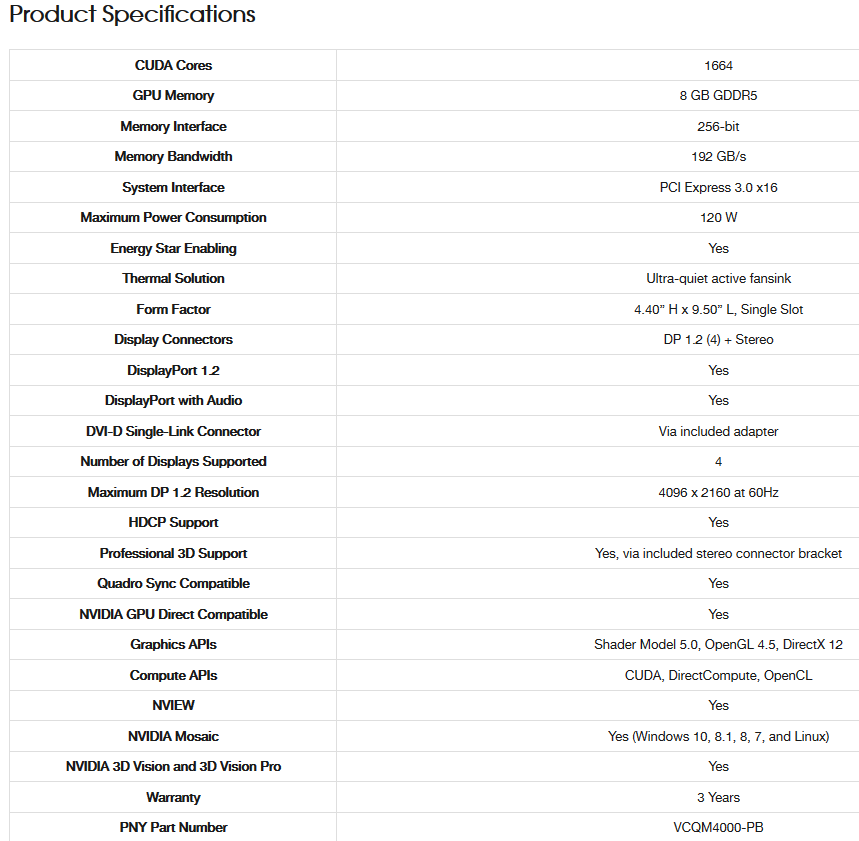Click the NVIDIA Mosaic value text
The height and width of the screenshot is (841, 859).
coord(718,736)
